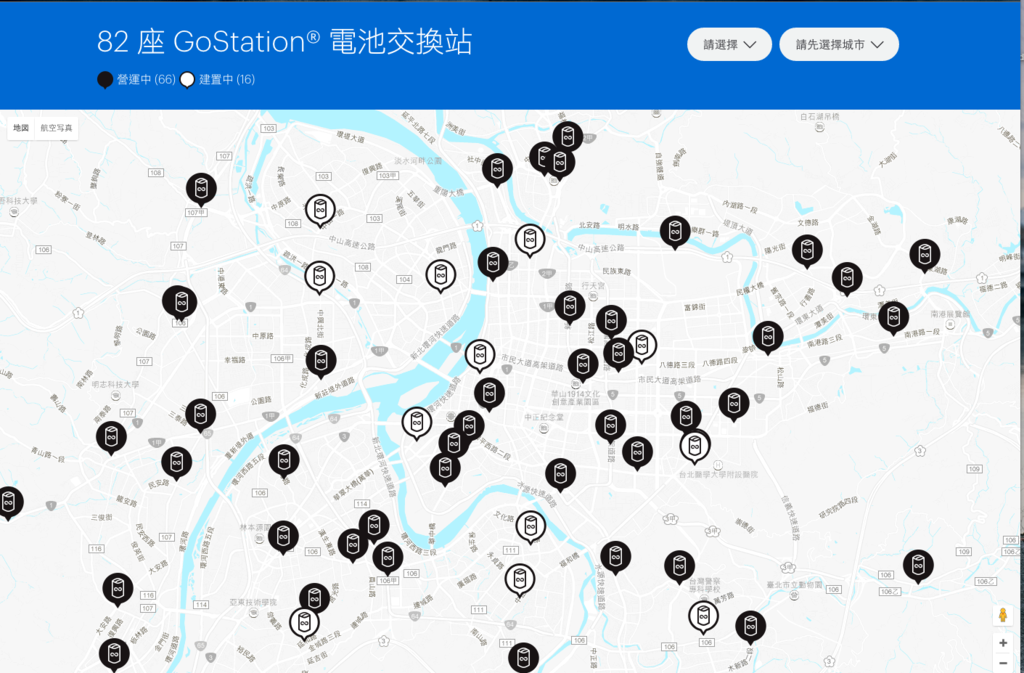
Task: Select the white station marker right of 永貞路
Action: click(x=520, y=580)
